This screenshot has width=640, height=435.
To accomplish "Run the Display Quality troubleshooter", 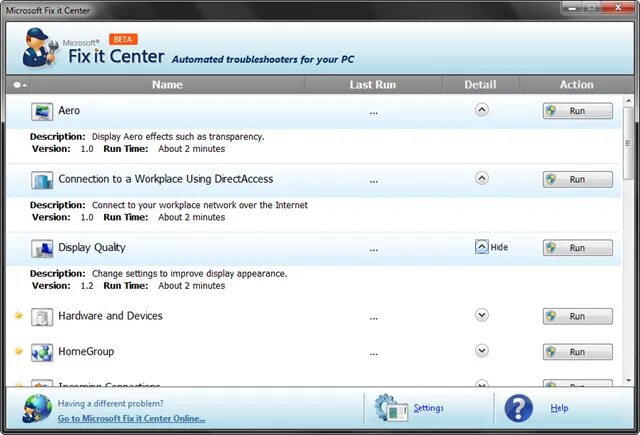I will click(578, 248).
